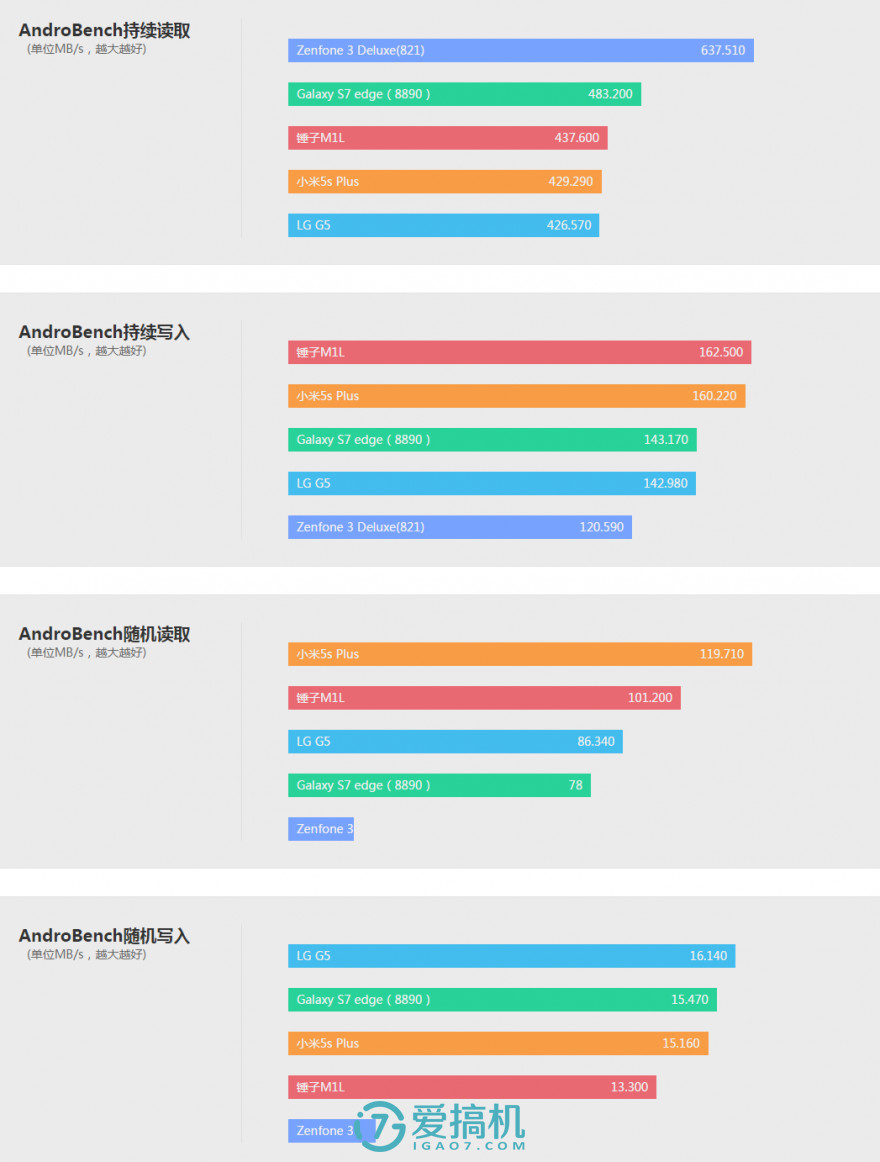Click the AndroBench持续读取 chart title
880x1162 pixels.
click(x=104, y=31)
